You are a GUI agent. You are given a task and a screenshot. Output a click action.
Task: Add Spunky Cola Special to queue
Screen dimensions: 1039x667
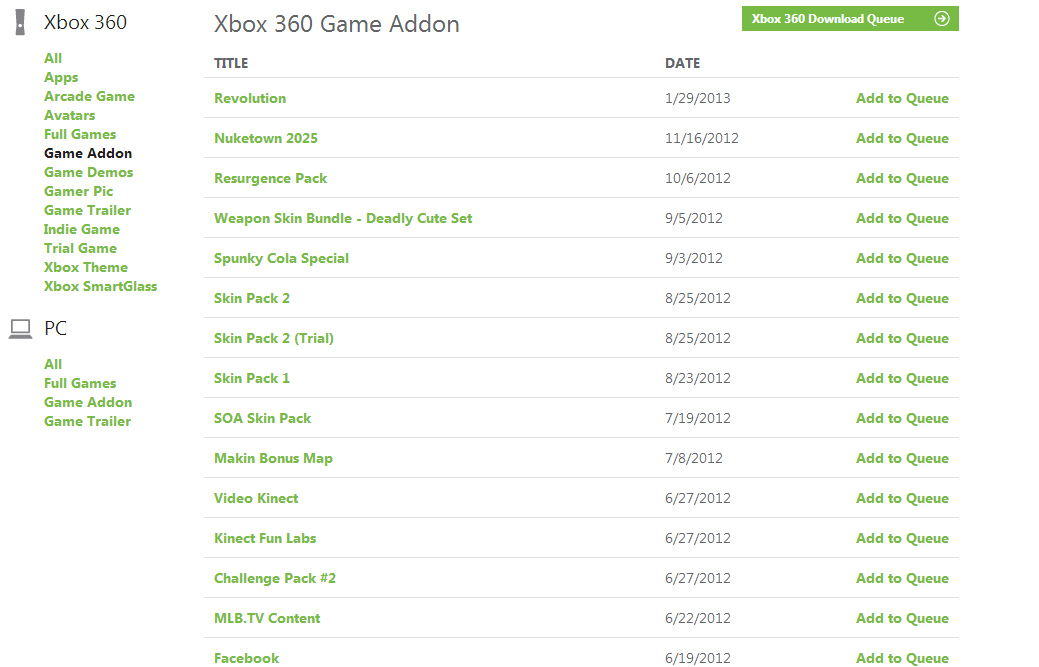(x=902, y=258)
